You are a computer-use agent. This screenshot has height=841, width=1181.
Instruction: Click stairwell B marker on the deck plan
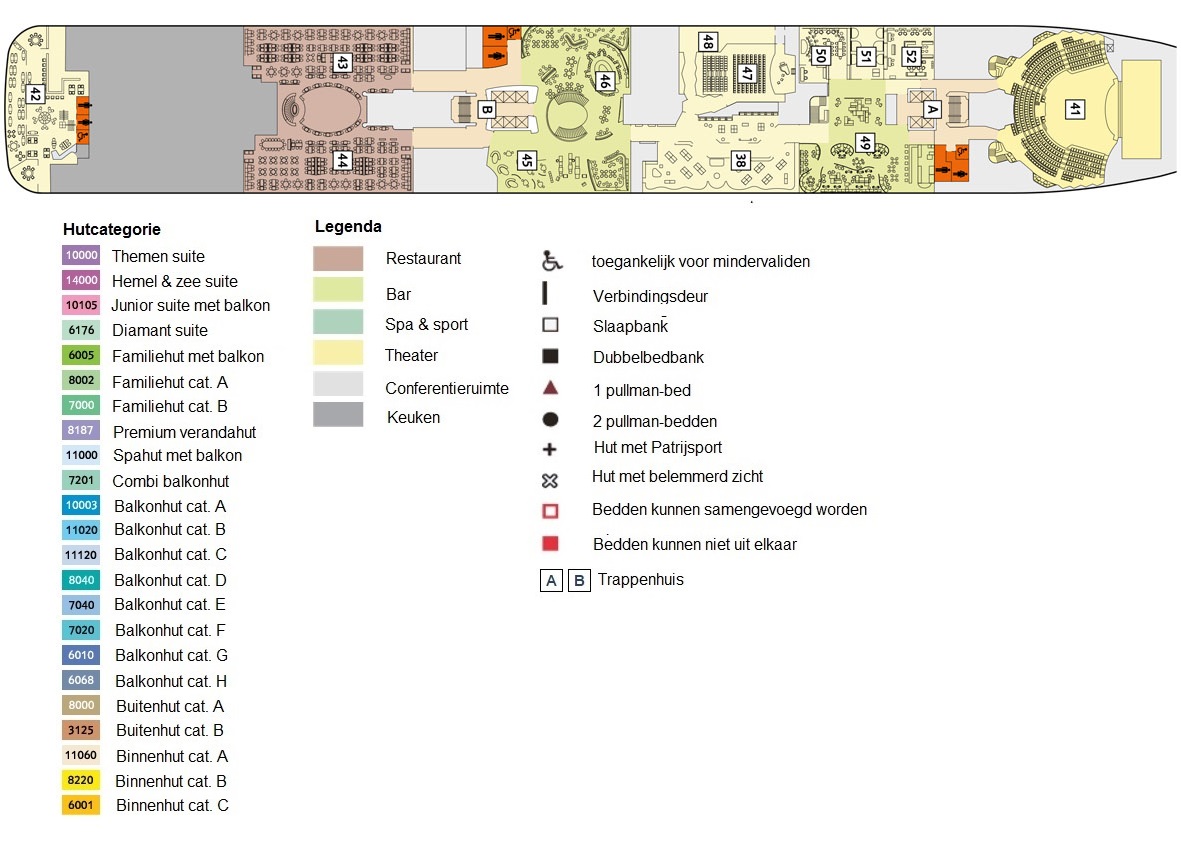click(488, 109)
